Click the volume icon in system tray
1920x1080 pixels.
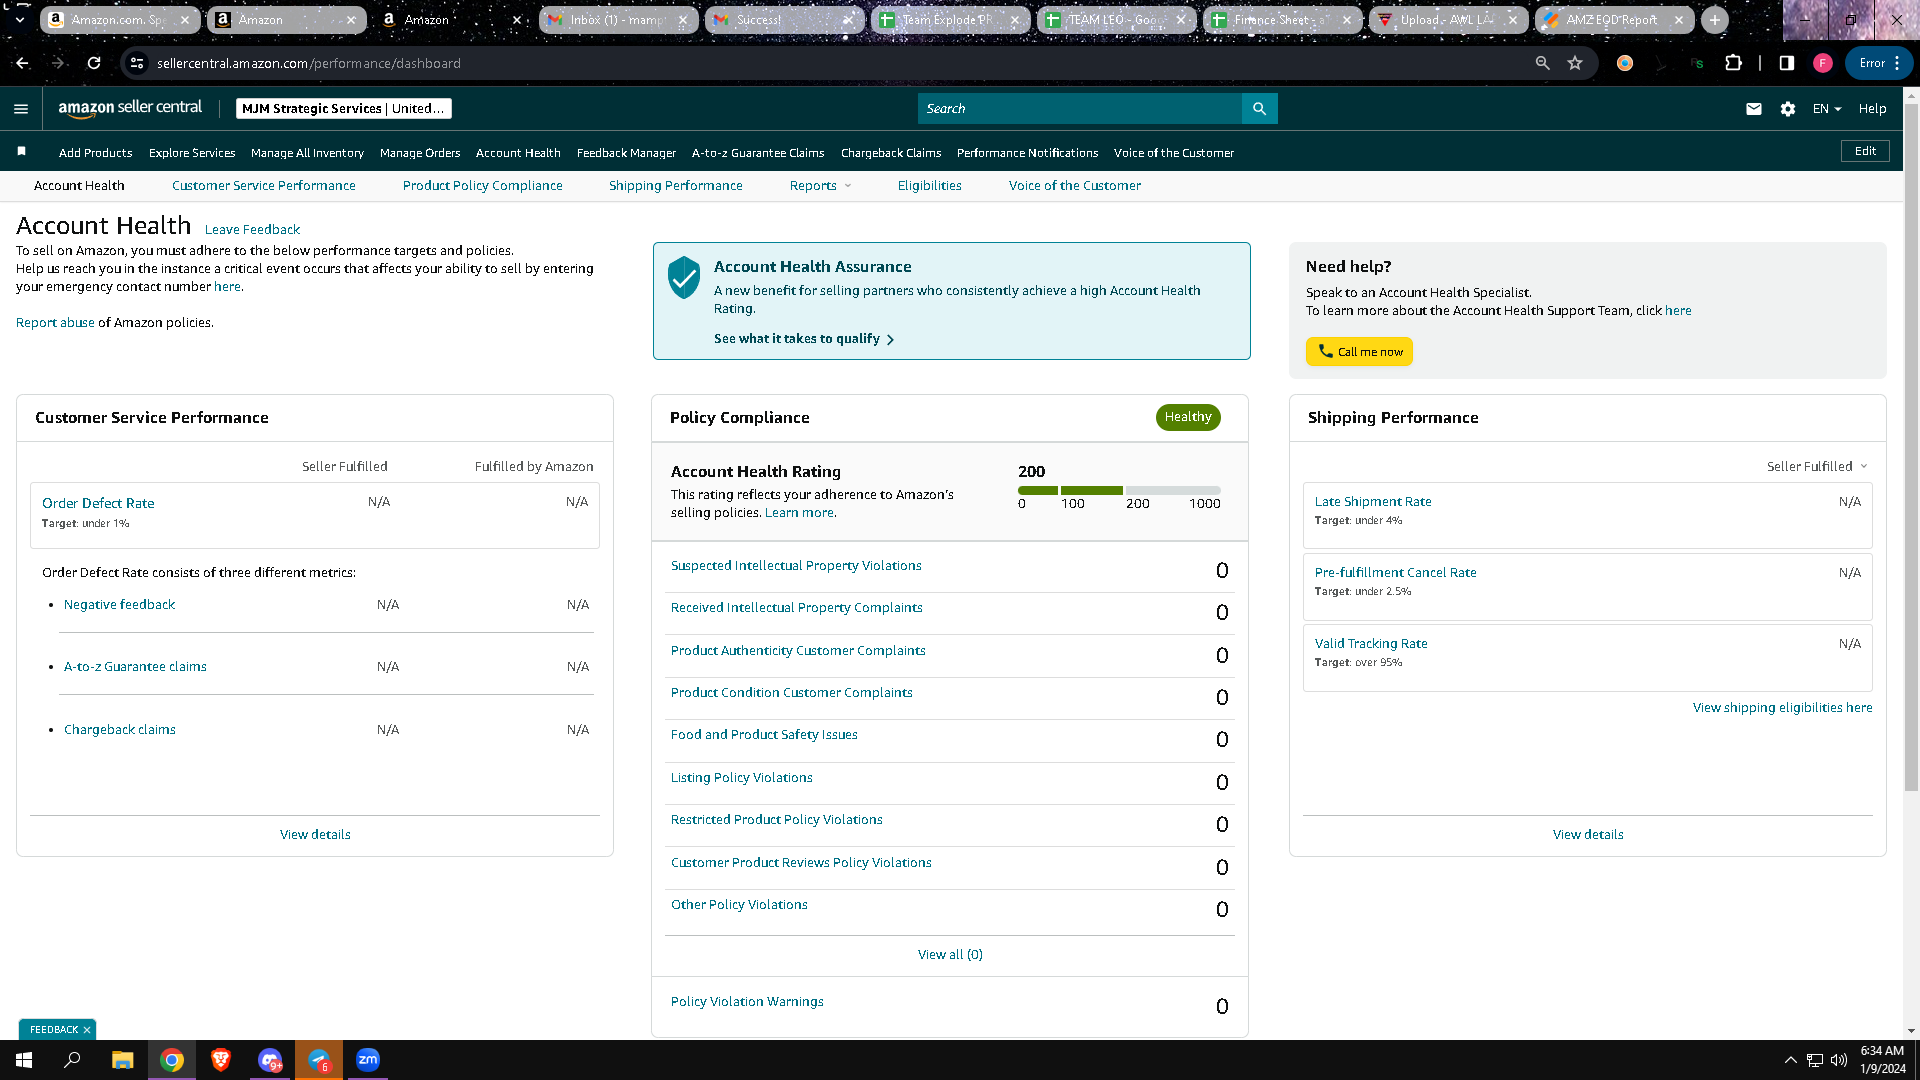[1839, 1060]
